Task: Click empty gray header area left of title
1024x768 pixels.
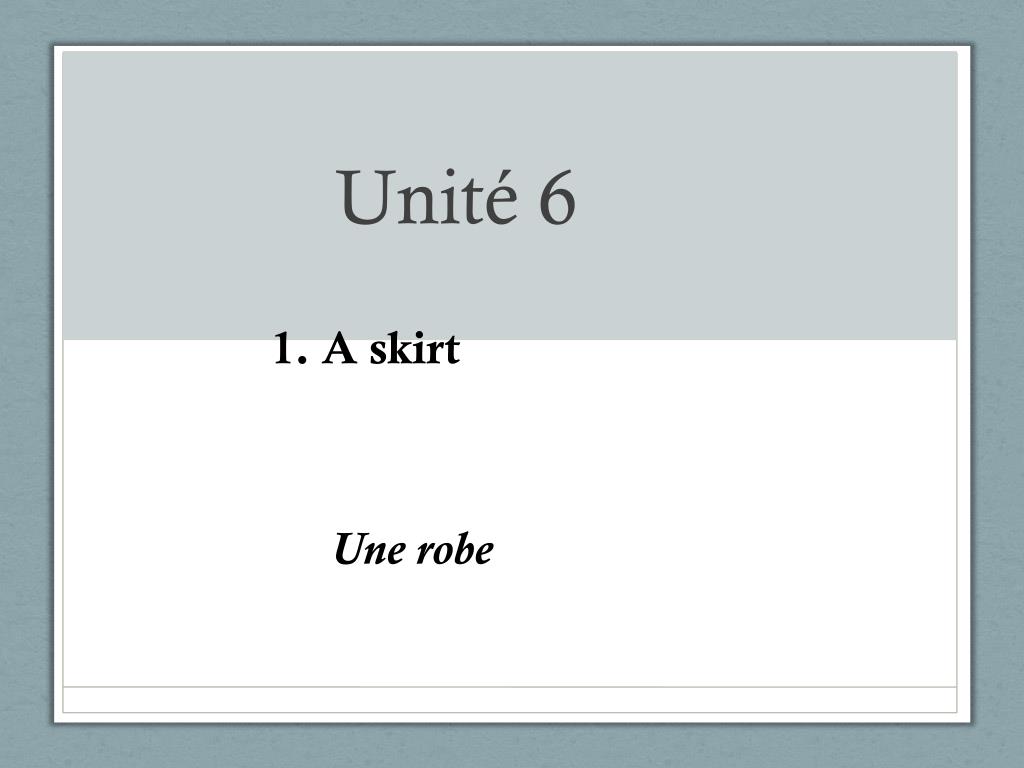Action: (x=196, y=196)
